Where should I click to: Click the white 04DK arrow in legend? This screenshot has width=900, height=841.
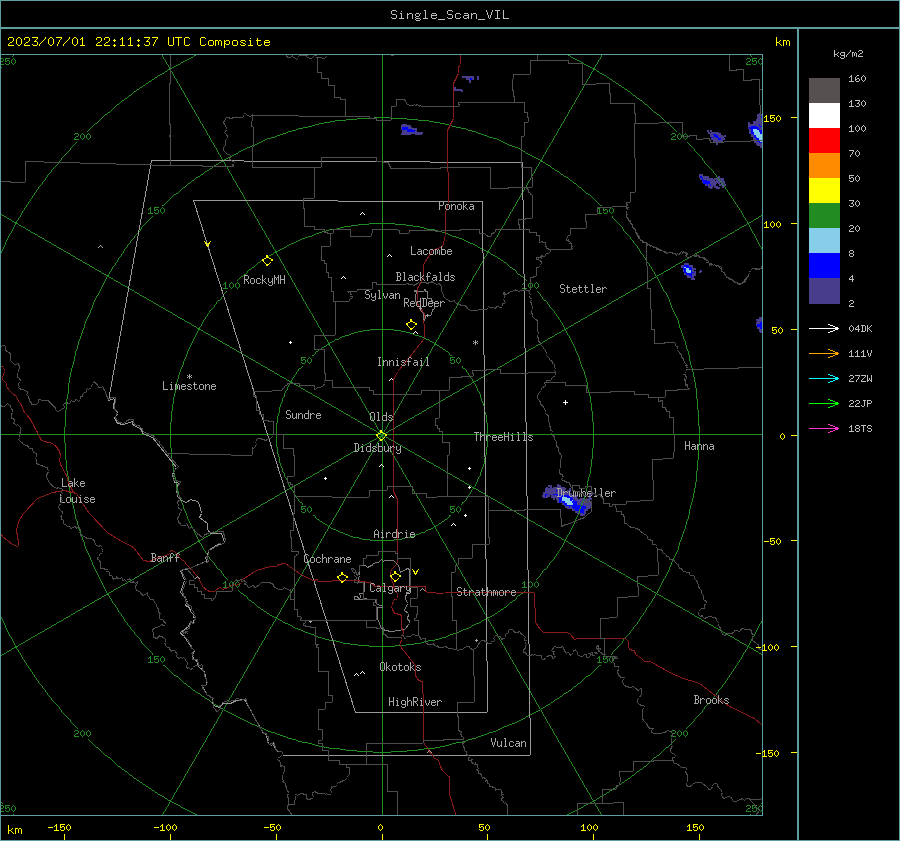(x=824, y=328)
